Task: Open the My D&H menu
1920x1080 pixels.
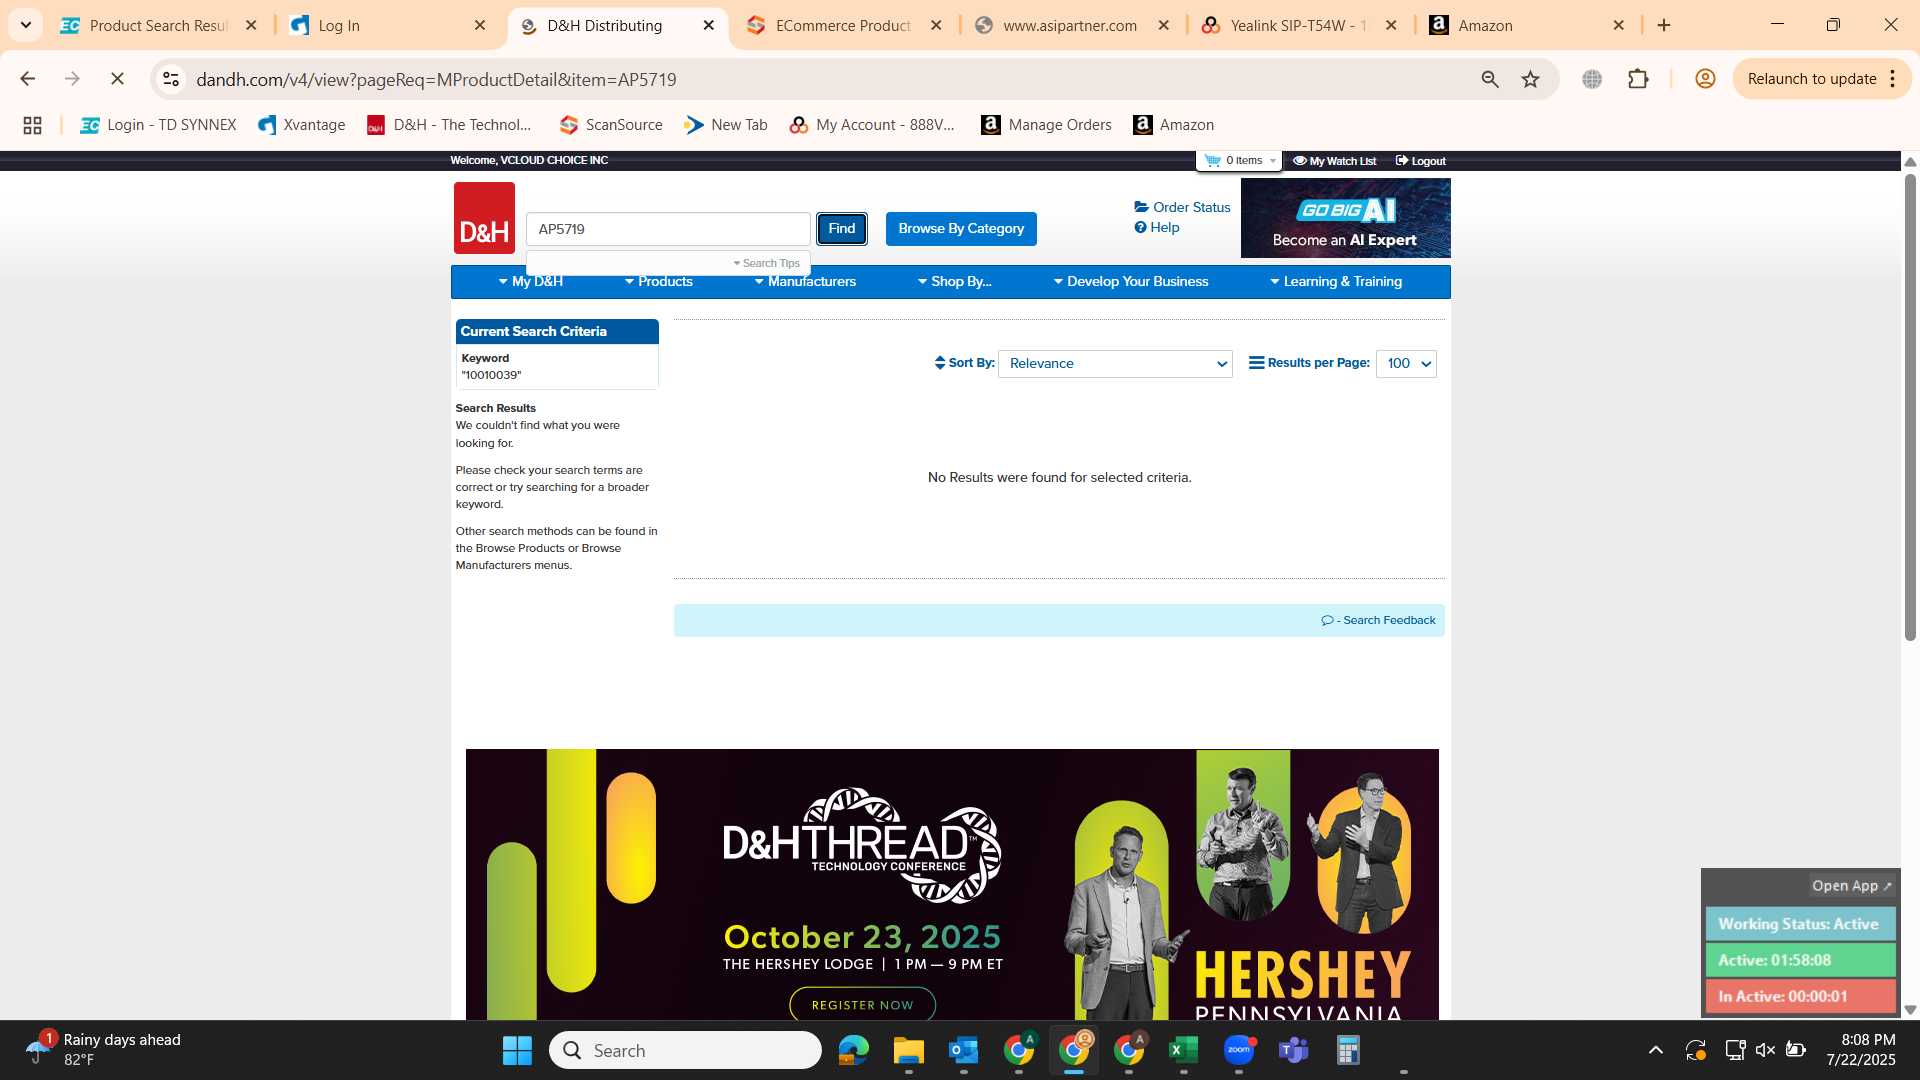Action: [531, 282]
